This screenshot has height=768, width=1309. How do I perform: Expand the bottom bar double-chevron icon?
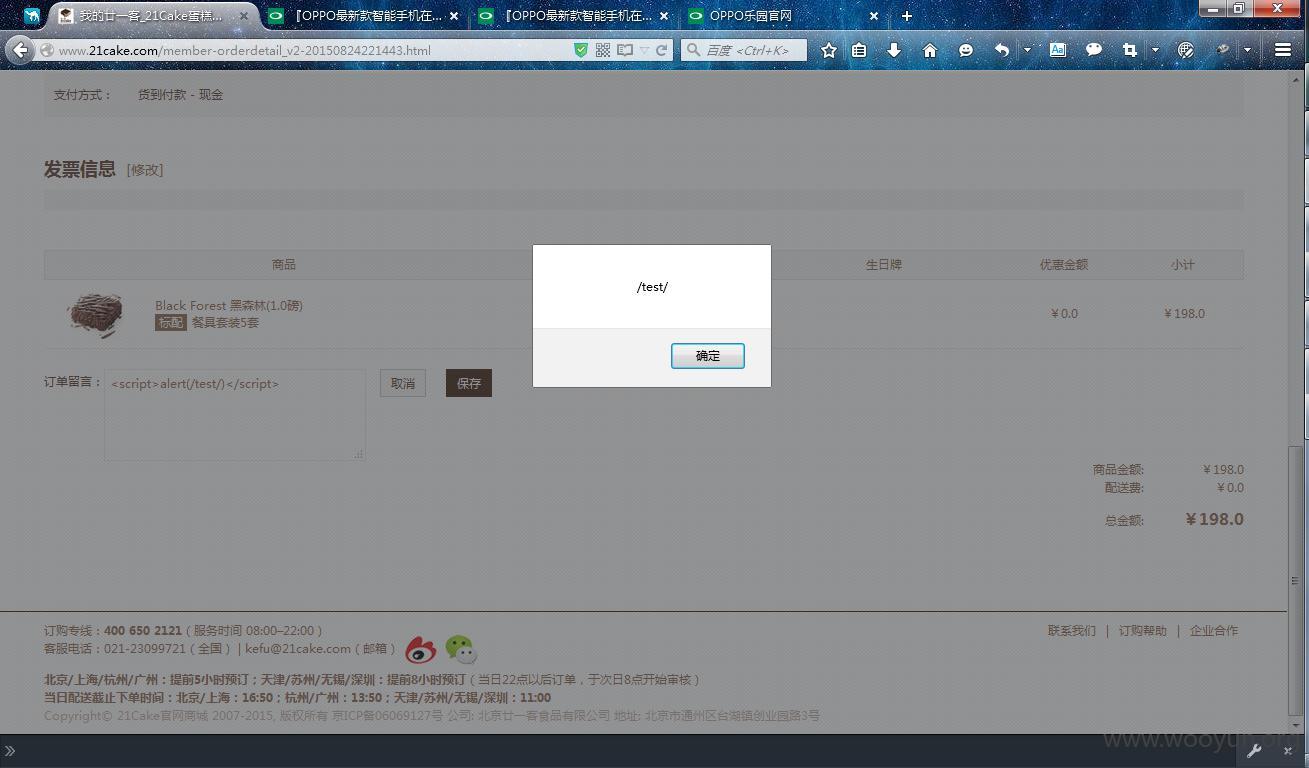pyautogui.click(x=10, y=751)
